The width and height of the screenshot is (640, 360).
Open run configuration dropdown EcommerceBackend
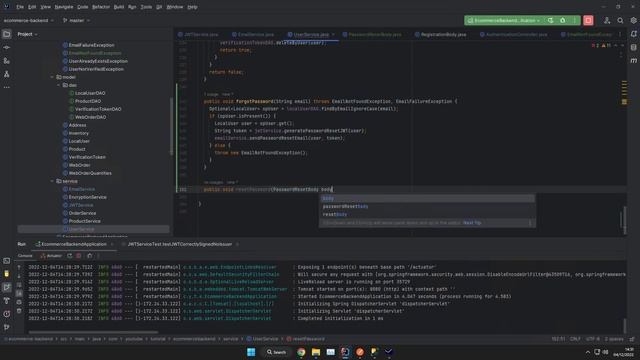point(505,20)
